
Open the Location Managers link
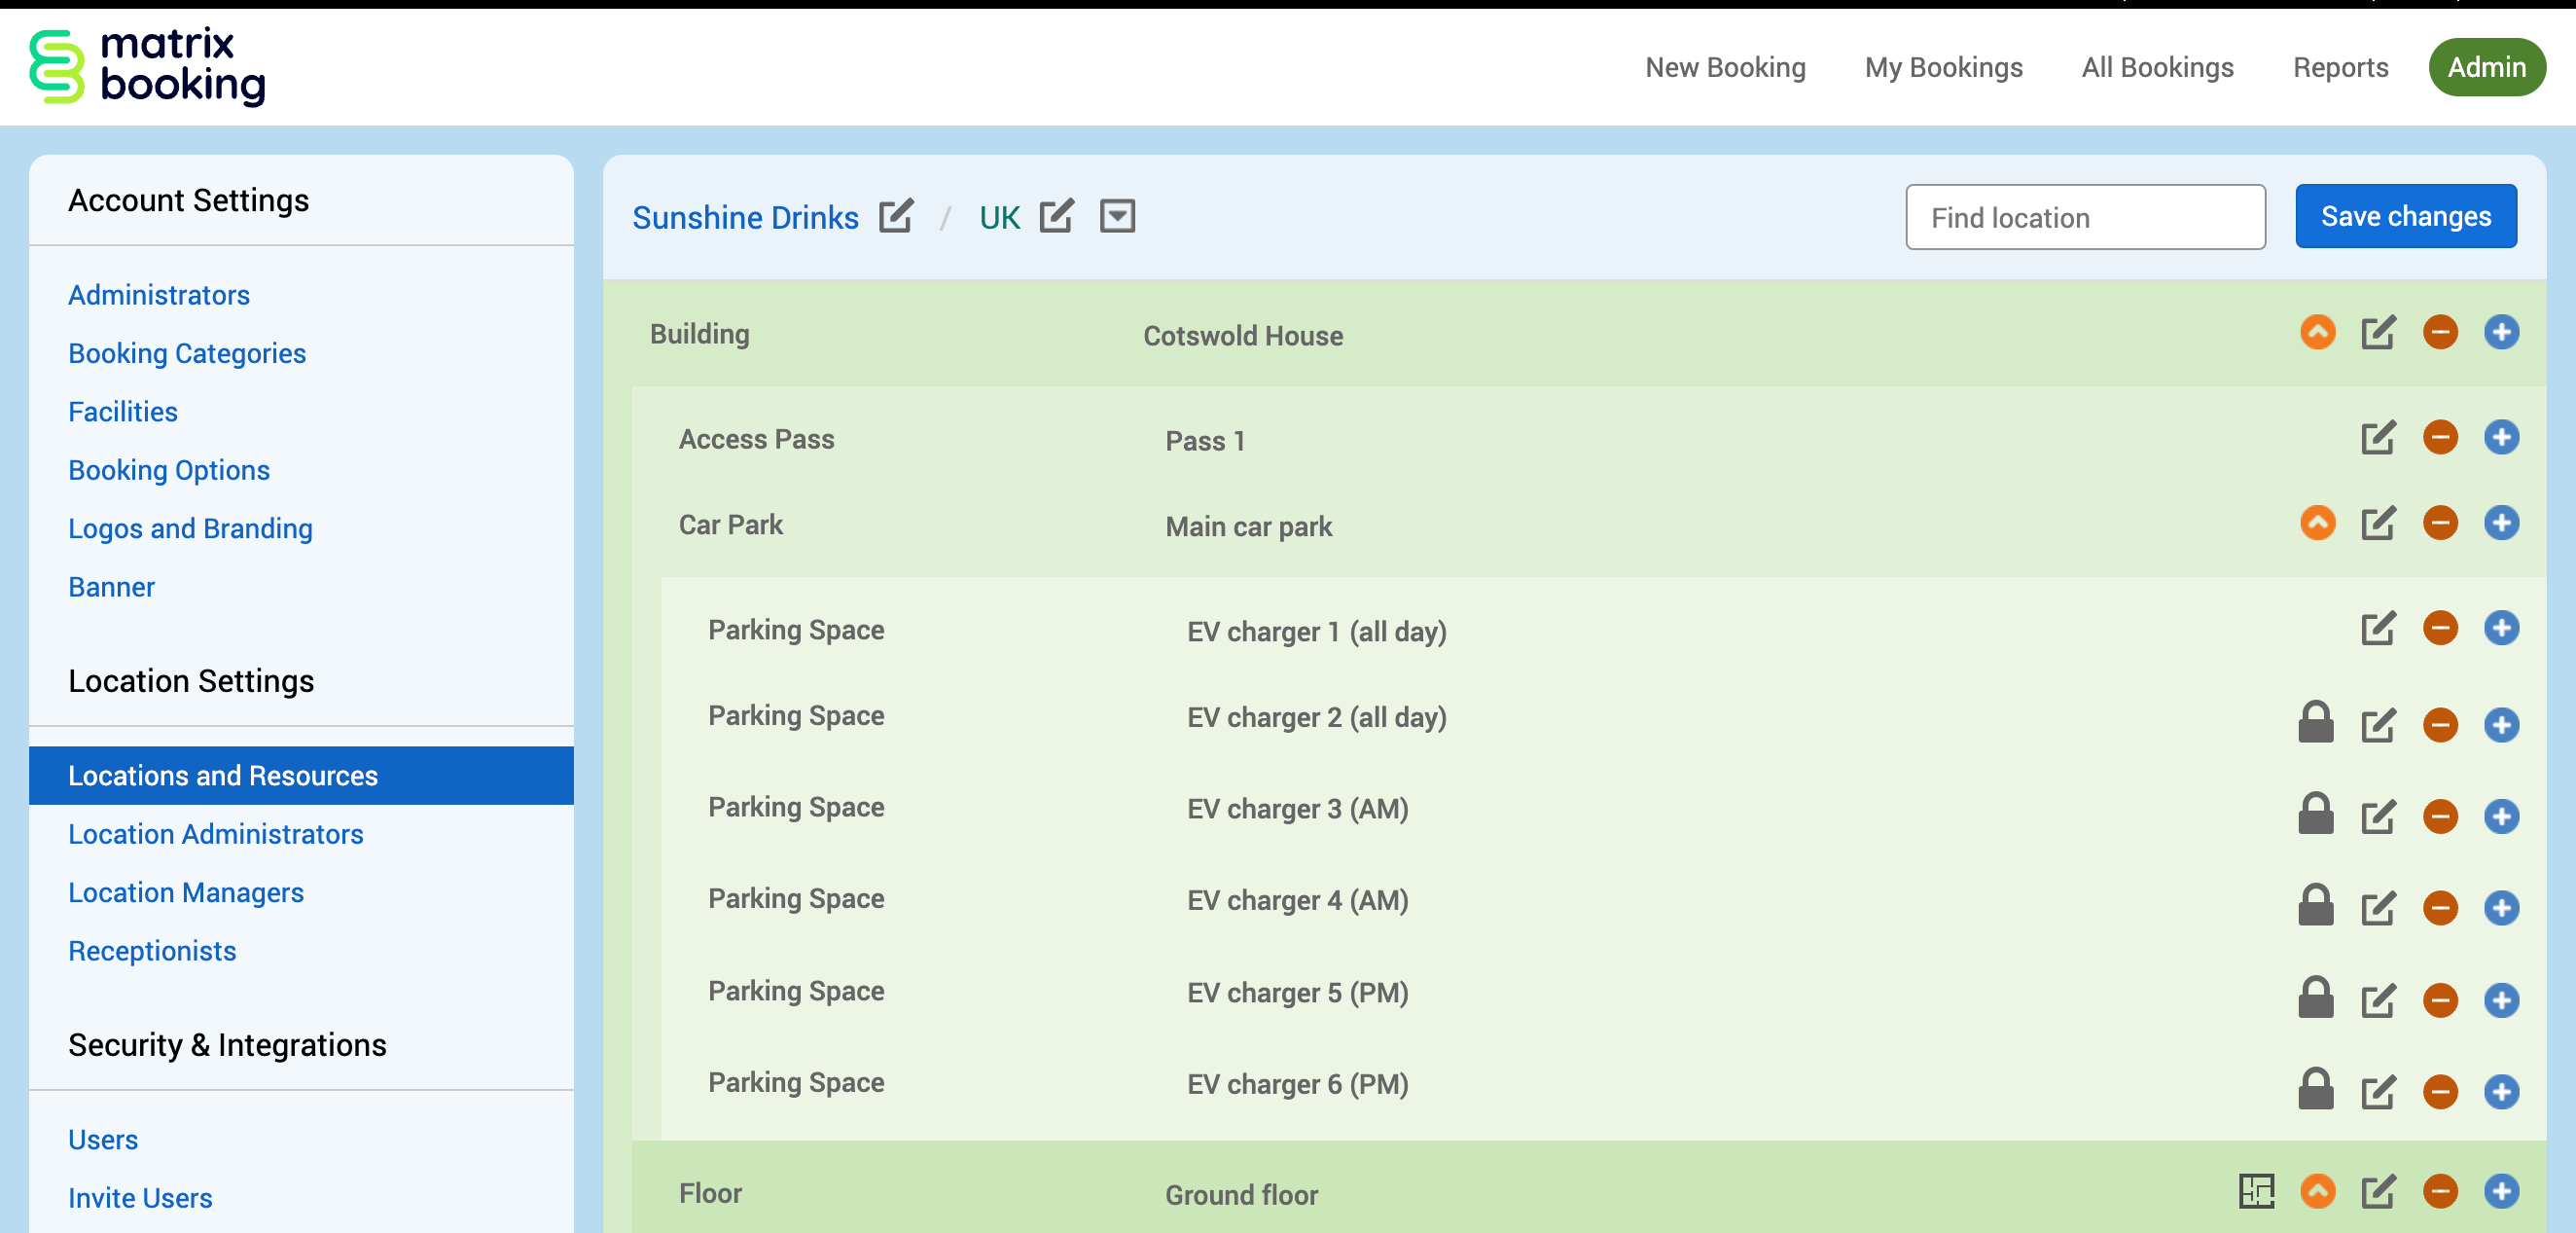pyautogui.click(x=186, y=892)
